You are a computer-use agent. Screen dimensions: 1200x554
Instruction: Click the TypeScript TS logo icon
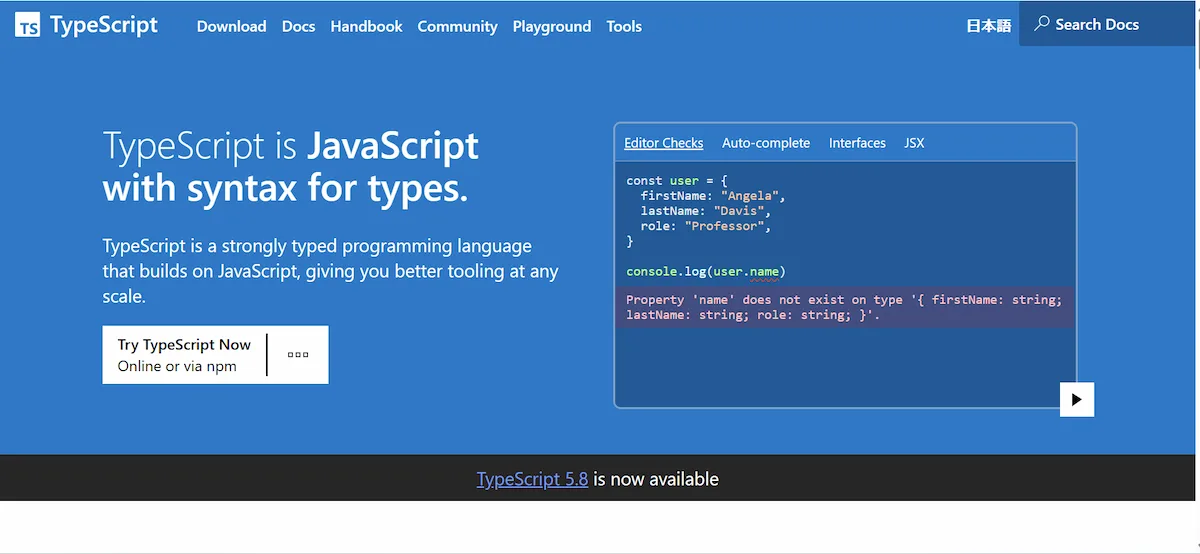(x=28, y=25)
